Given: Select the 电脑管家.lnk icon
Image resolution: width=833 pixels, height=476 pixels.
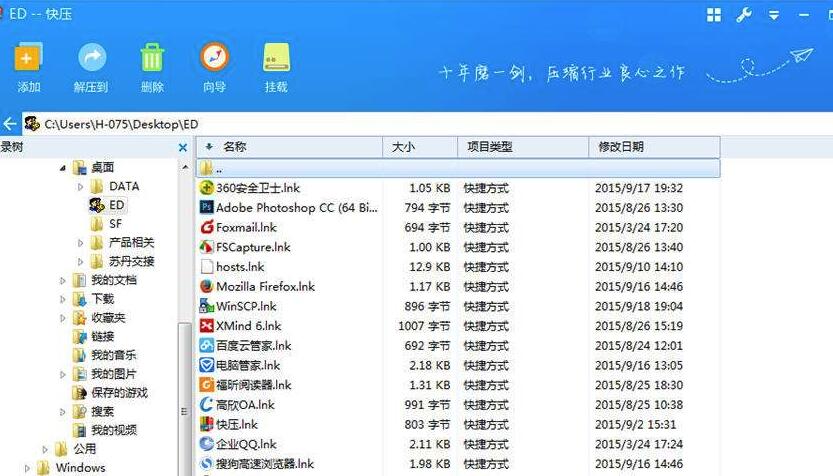Looking at the screenshot, I should tap(206, 365).
